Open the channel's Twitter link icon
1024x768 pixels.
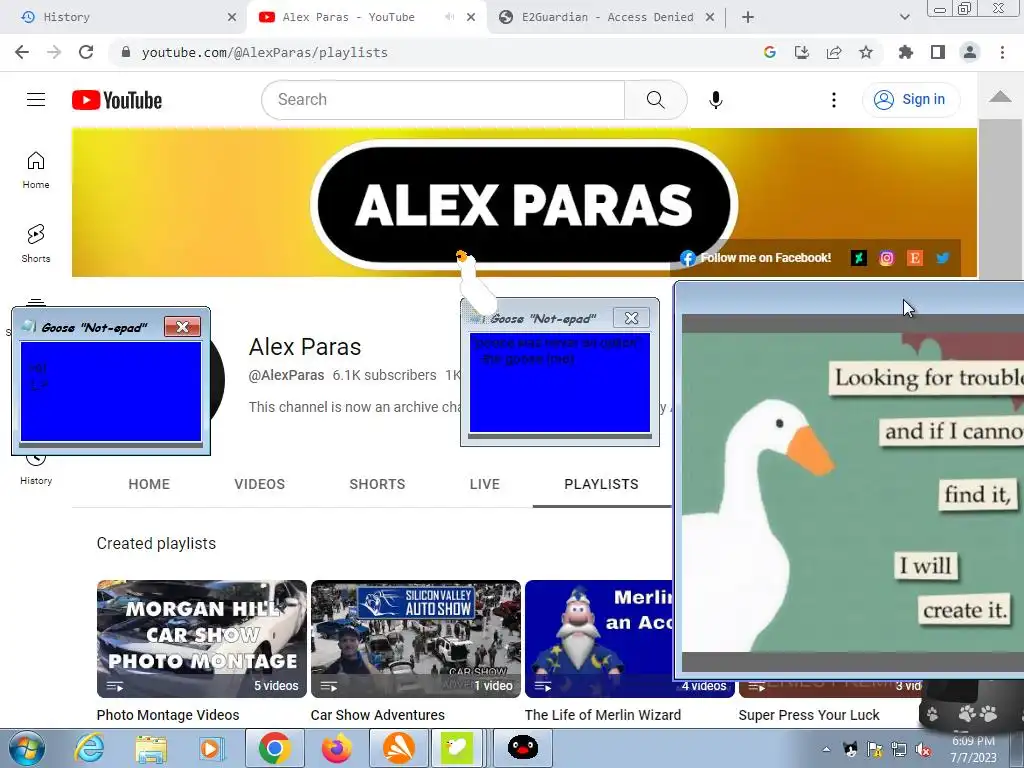pos(942,258)
